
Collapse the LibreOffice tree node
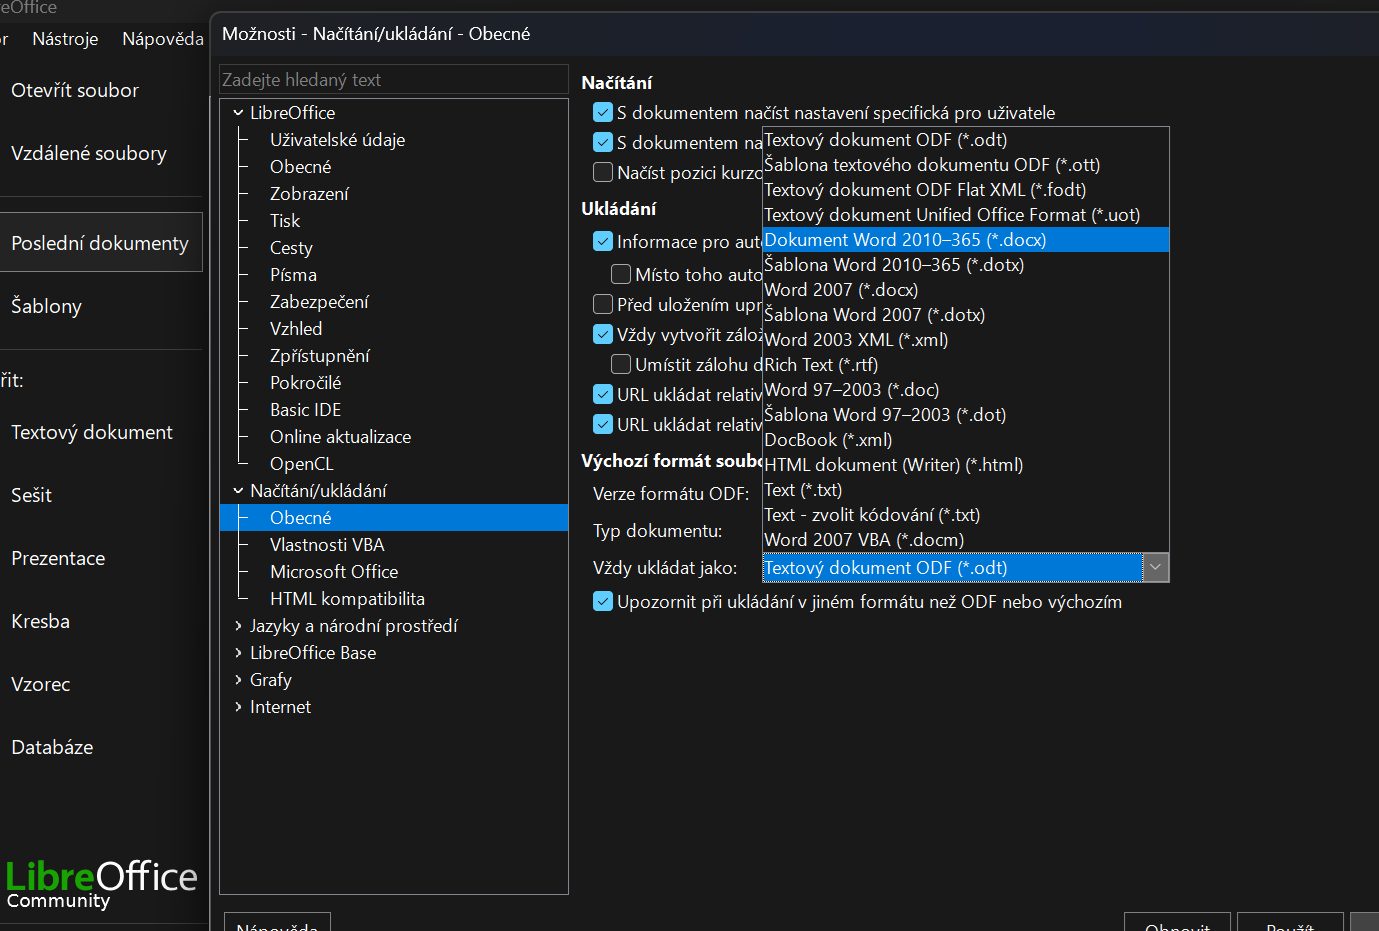coord(239,113)
